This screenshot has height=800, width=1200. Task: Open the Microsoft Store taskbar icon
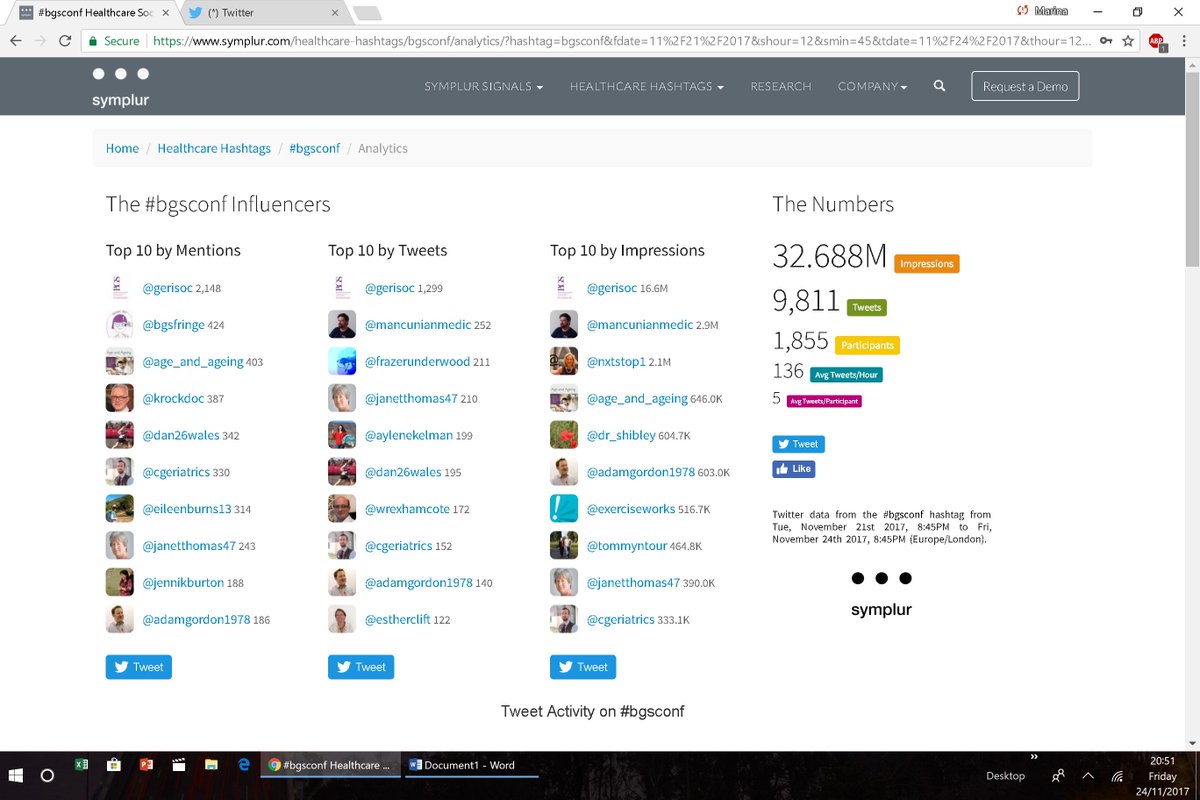[x=114, y=765]
